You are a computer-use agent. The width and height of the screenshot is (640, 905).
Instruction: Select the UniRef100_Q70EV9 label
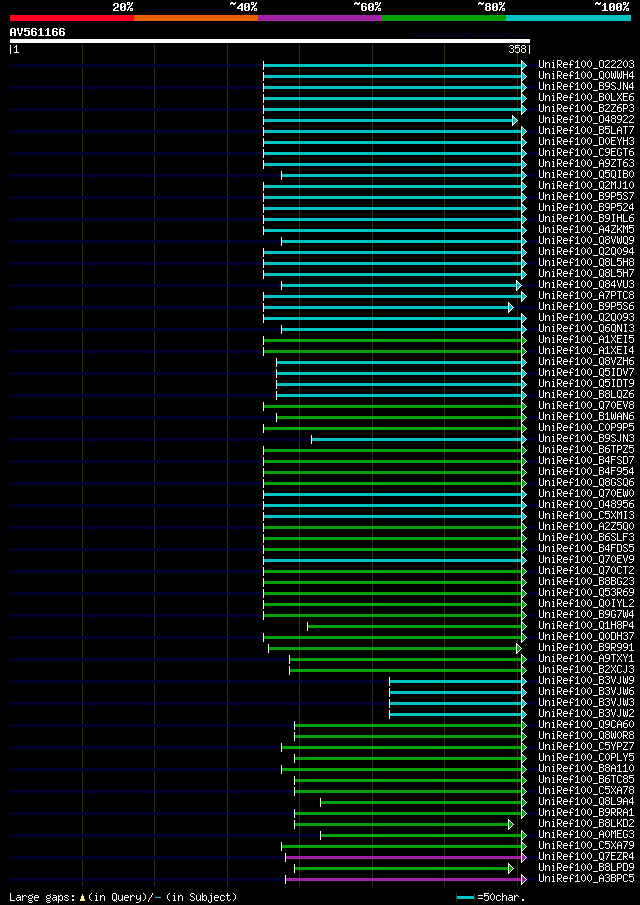pyautogui.click(x=586, y=560)
